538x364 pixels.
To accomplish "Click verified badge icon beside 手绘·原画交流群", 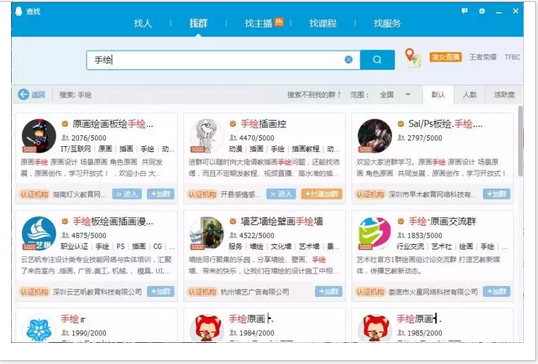I will coord(400,221).
